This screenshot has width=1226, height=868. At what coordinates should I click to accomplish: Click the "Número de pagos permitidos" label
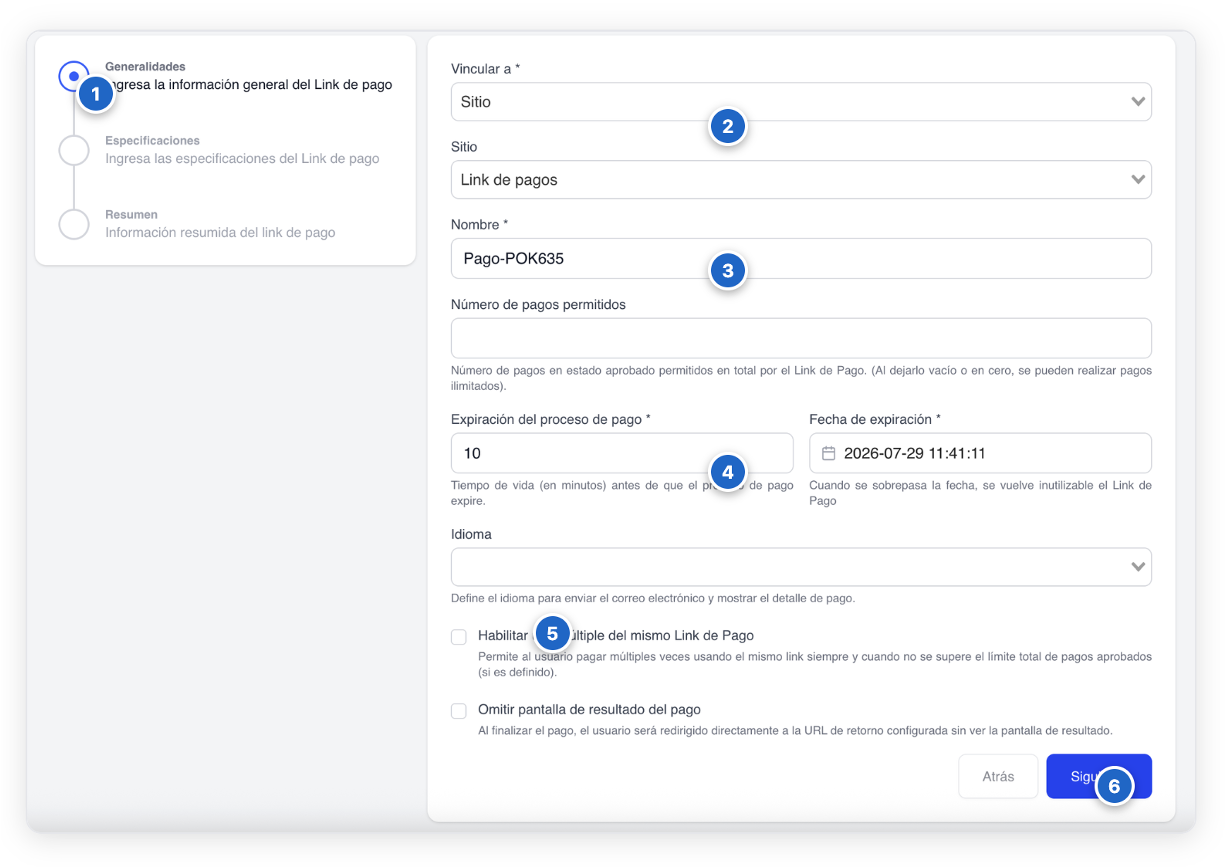coord(538,304)
